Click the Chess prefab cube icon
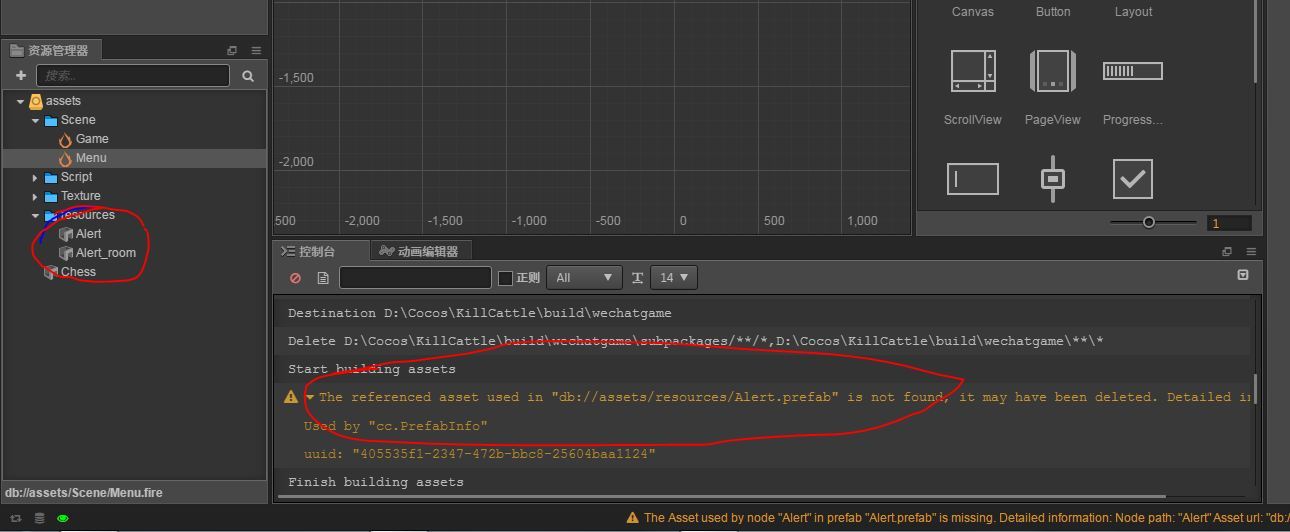1290x532 pixels. (51, 272)
